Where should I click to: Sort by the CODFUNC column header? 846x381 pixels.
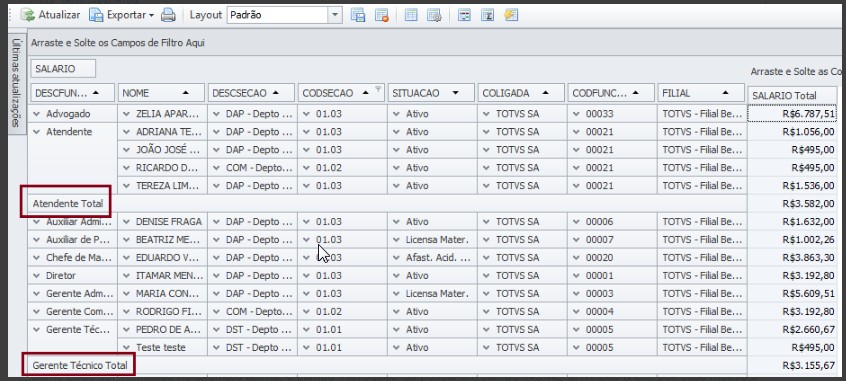(x=611, y=93)
